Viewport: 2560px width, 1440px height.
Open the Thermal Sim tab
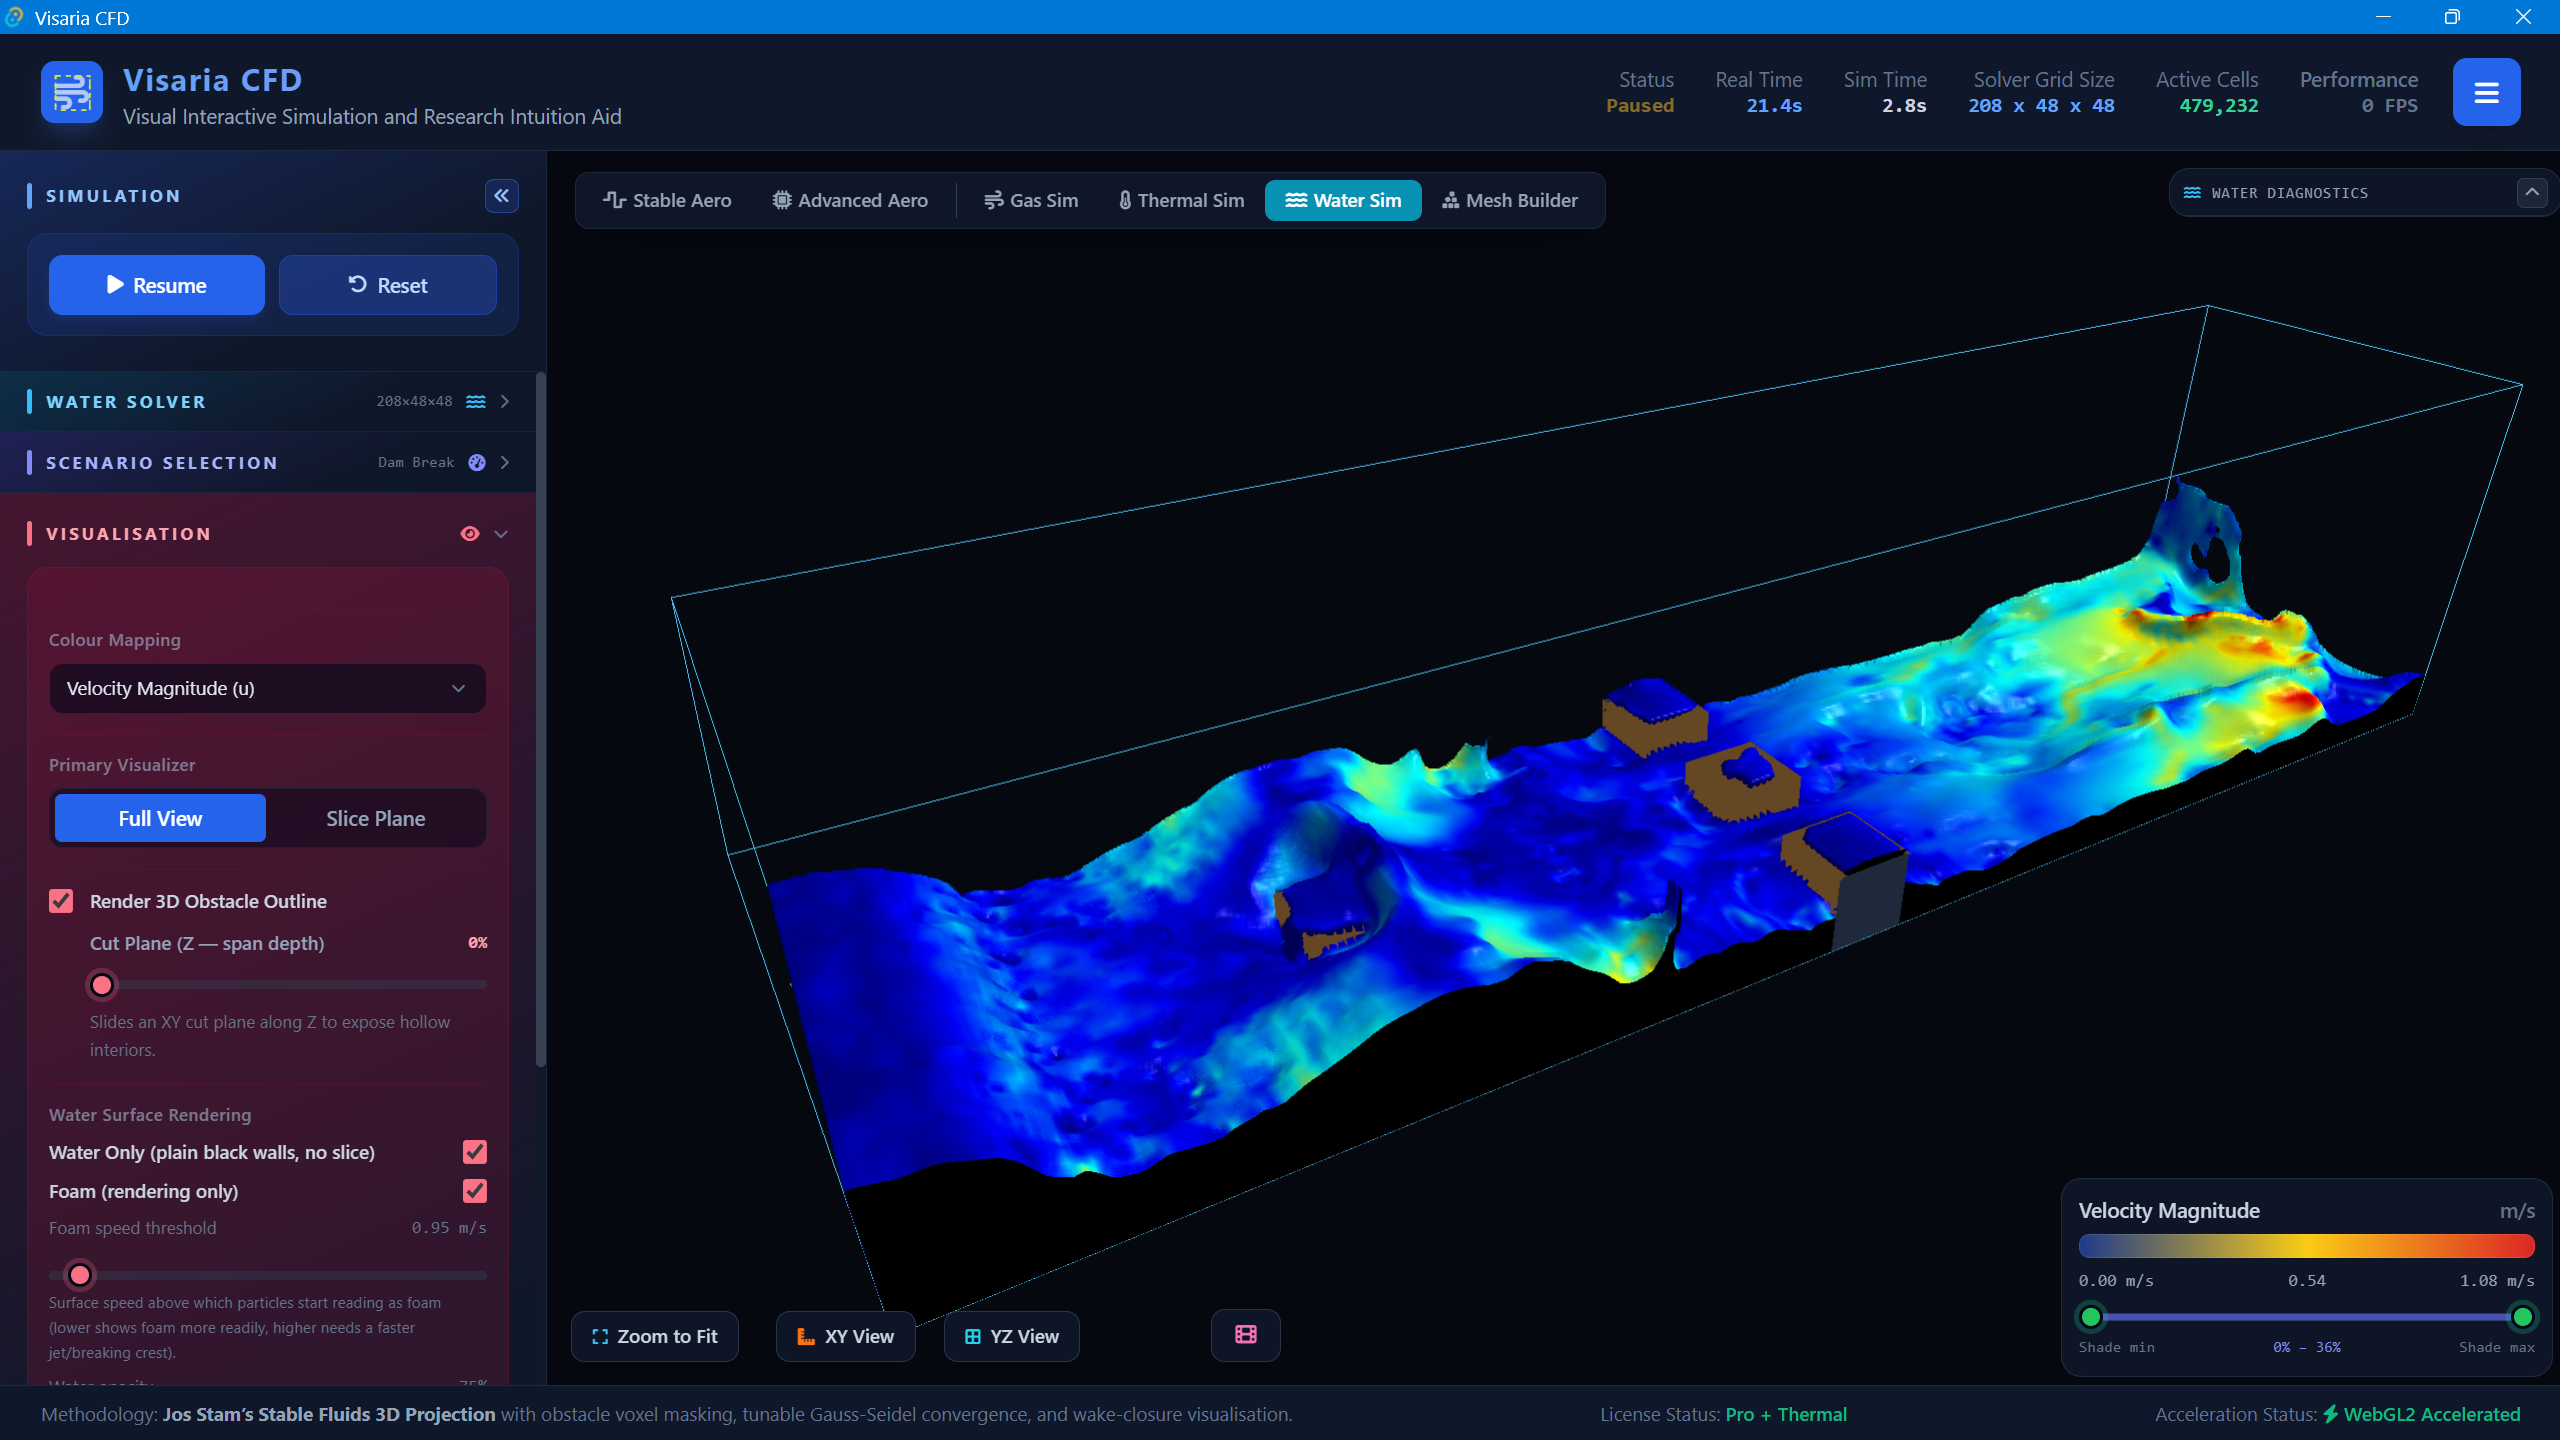(x=1181, y=200)
